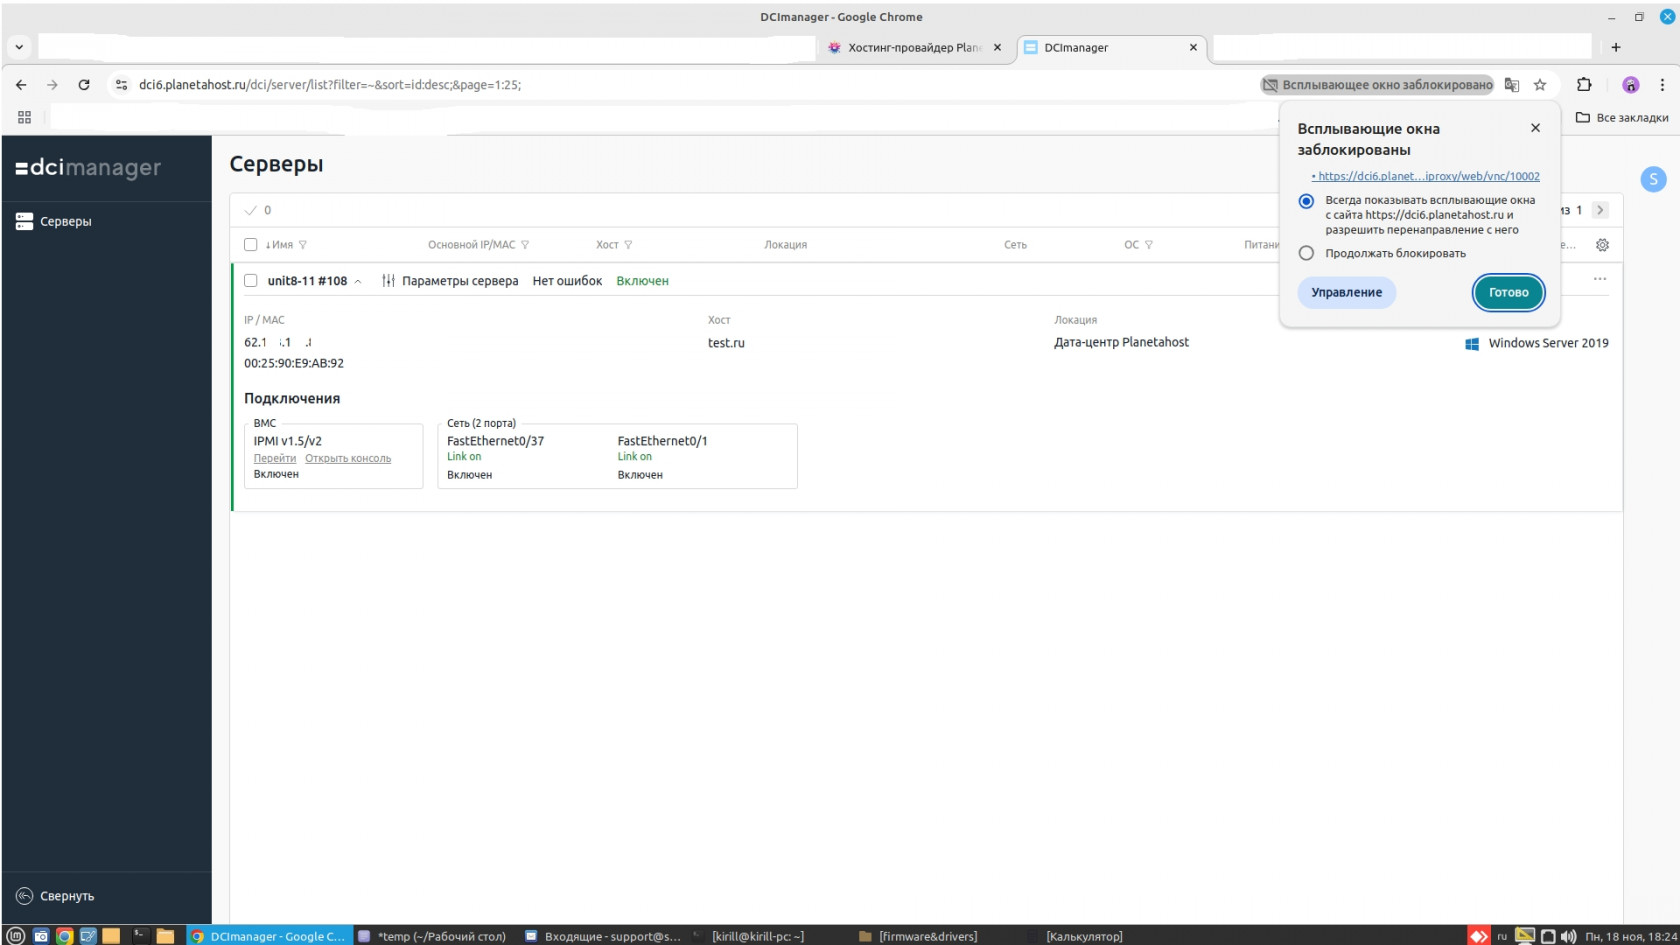Image resolution: width=1680 pixels, height=945 pixels.
Task: Select all servers header checkbox
Action: [251, 245]
